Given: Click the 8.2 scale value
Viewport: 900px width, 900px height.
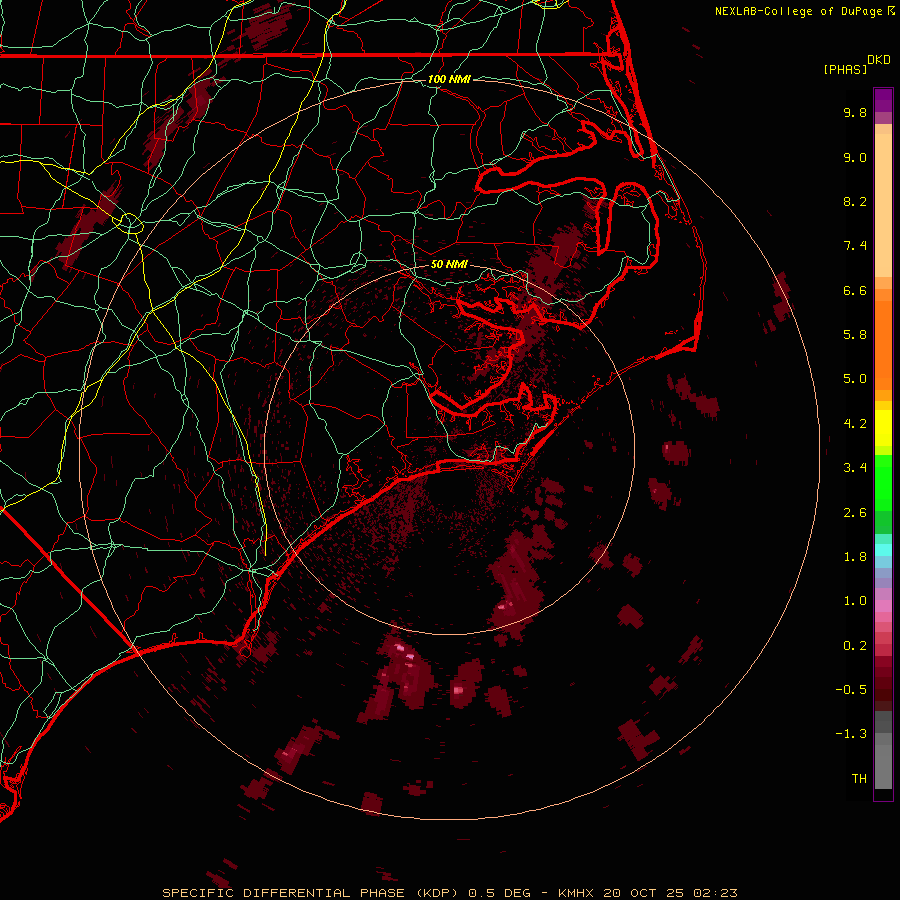Looking at the screenshot, I should 855,201.
